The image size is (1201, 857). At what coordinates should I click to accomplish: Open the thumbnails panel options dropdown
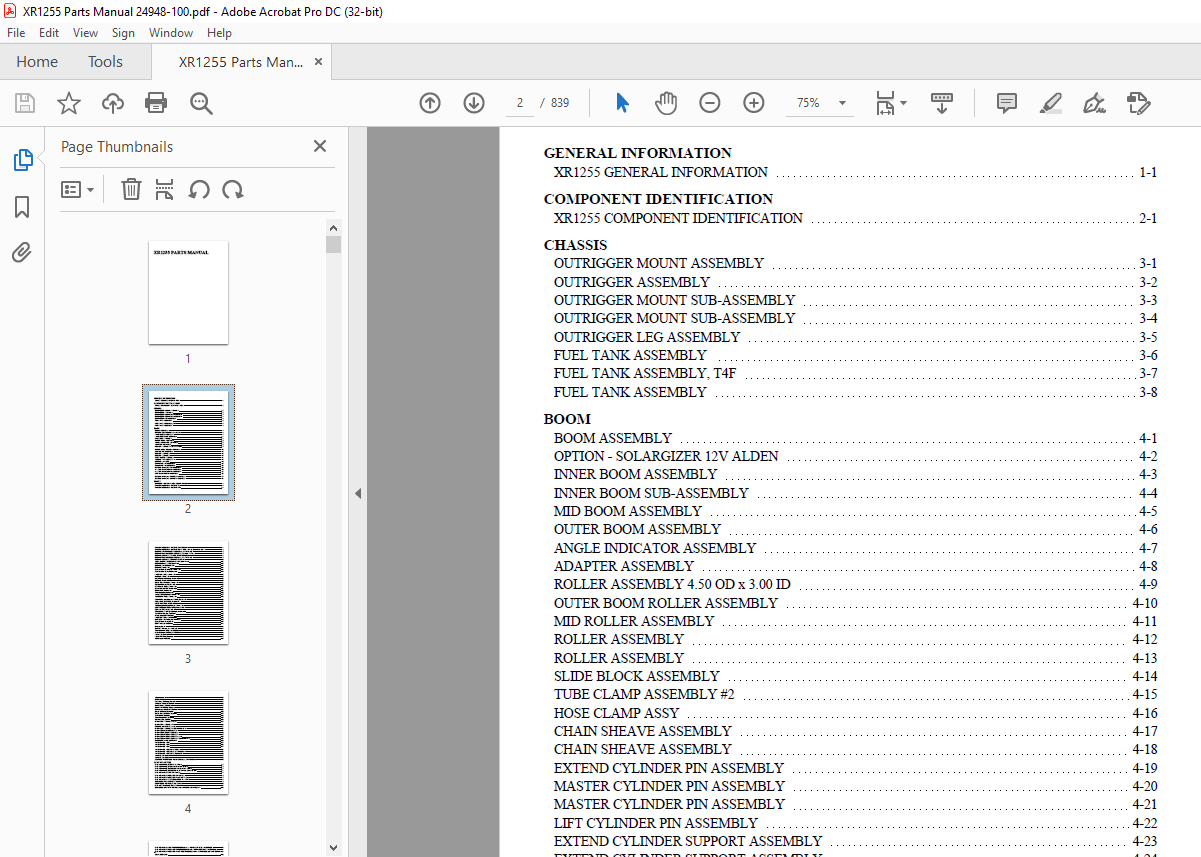click(x=77, y=189)
